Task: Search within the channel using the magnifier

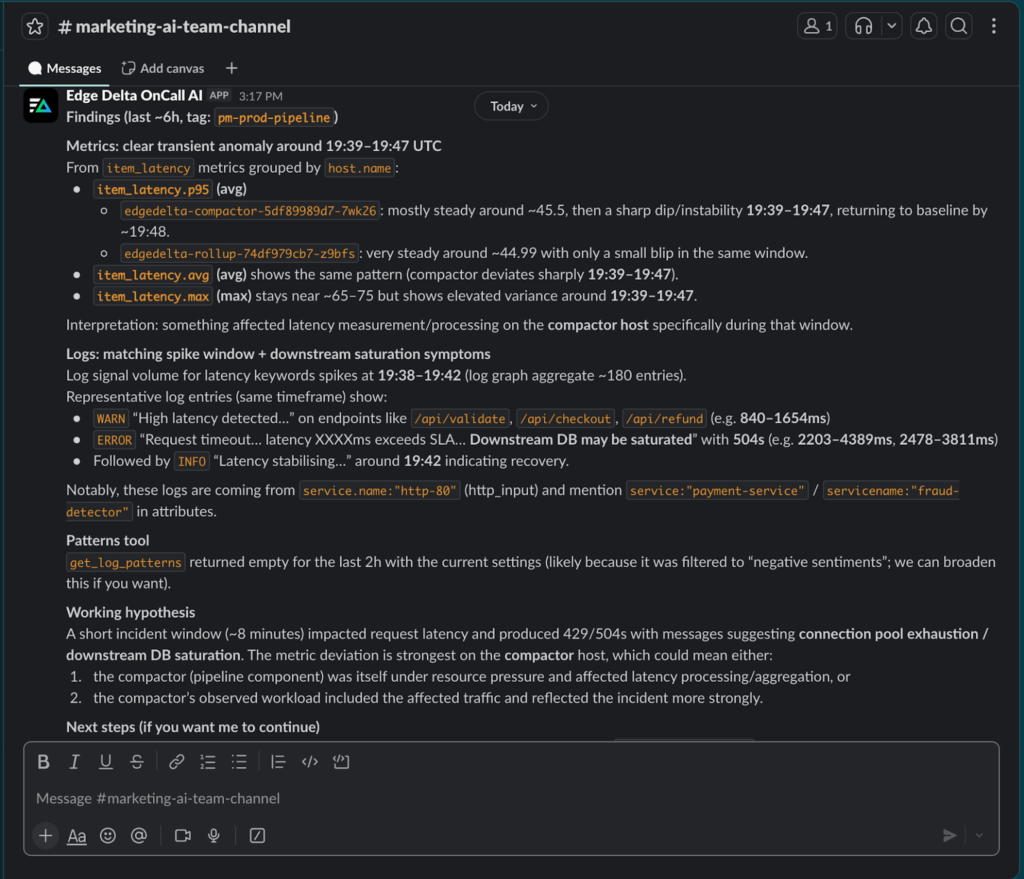Action: coord(958,27)
